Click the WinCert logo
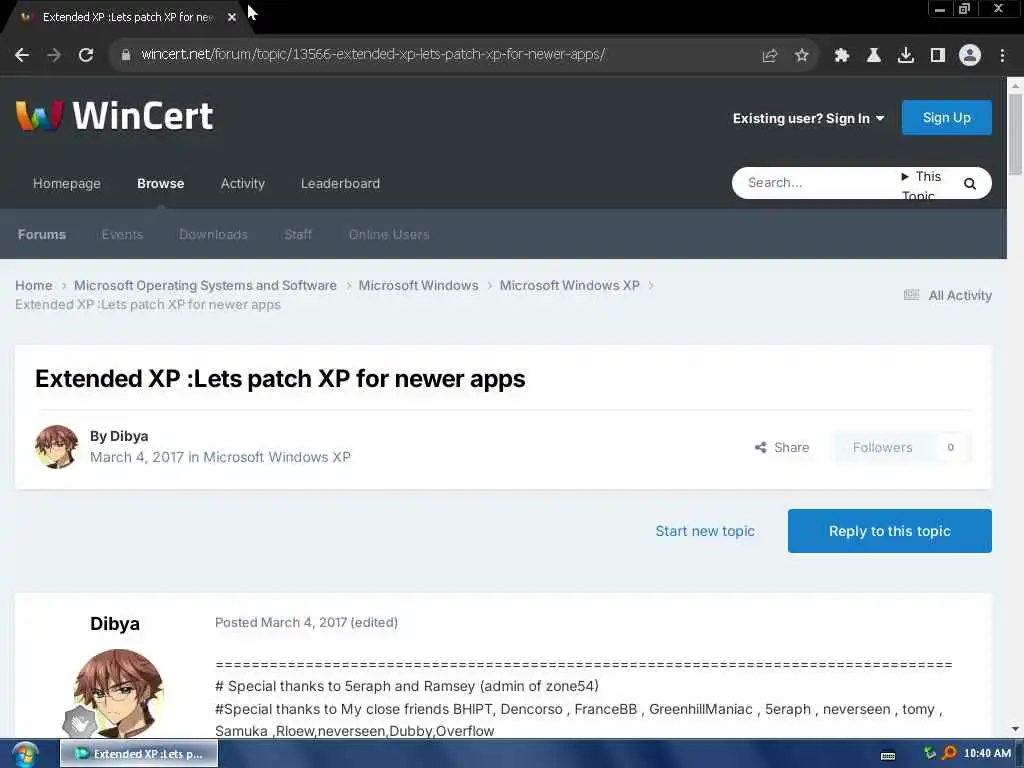Screen dimensions: 1024x768 click(114, 116)
